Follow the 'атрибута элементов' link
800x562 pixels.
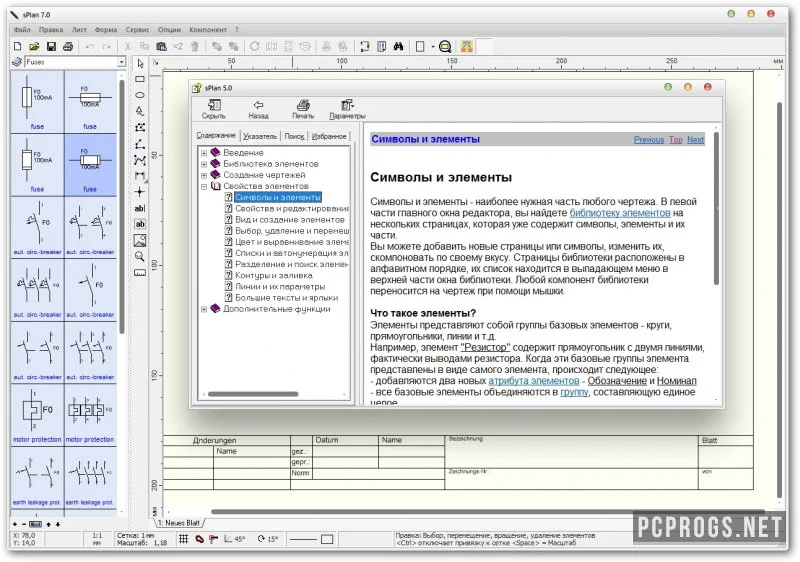(x=534, y=381)
